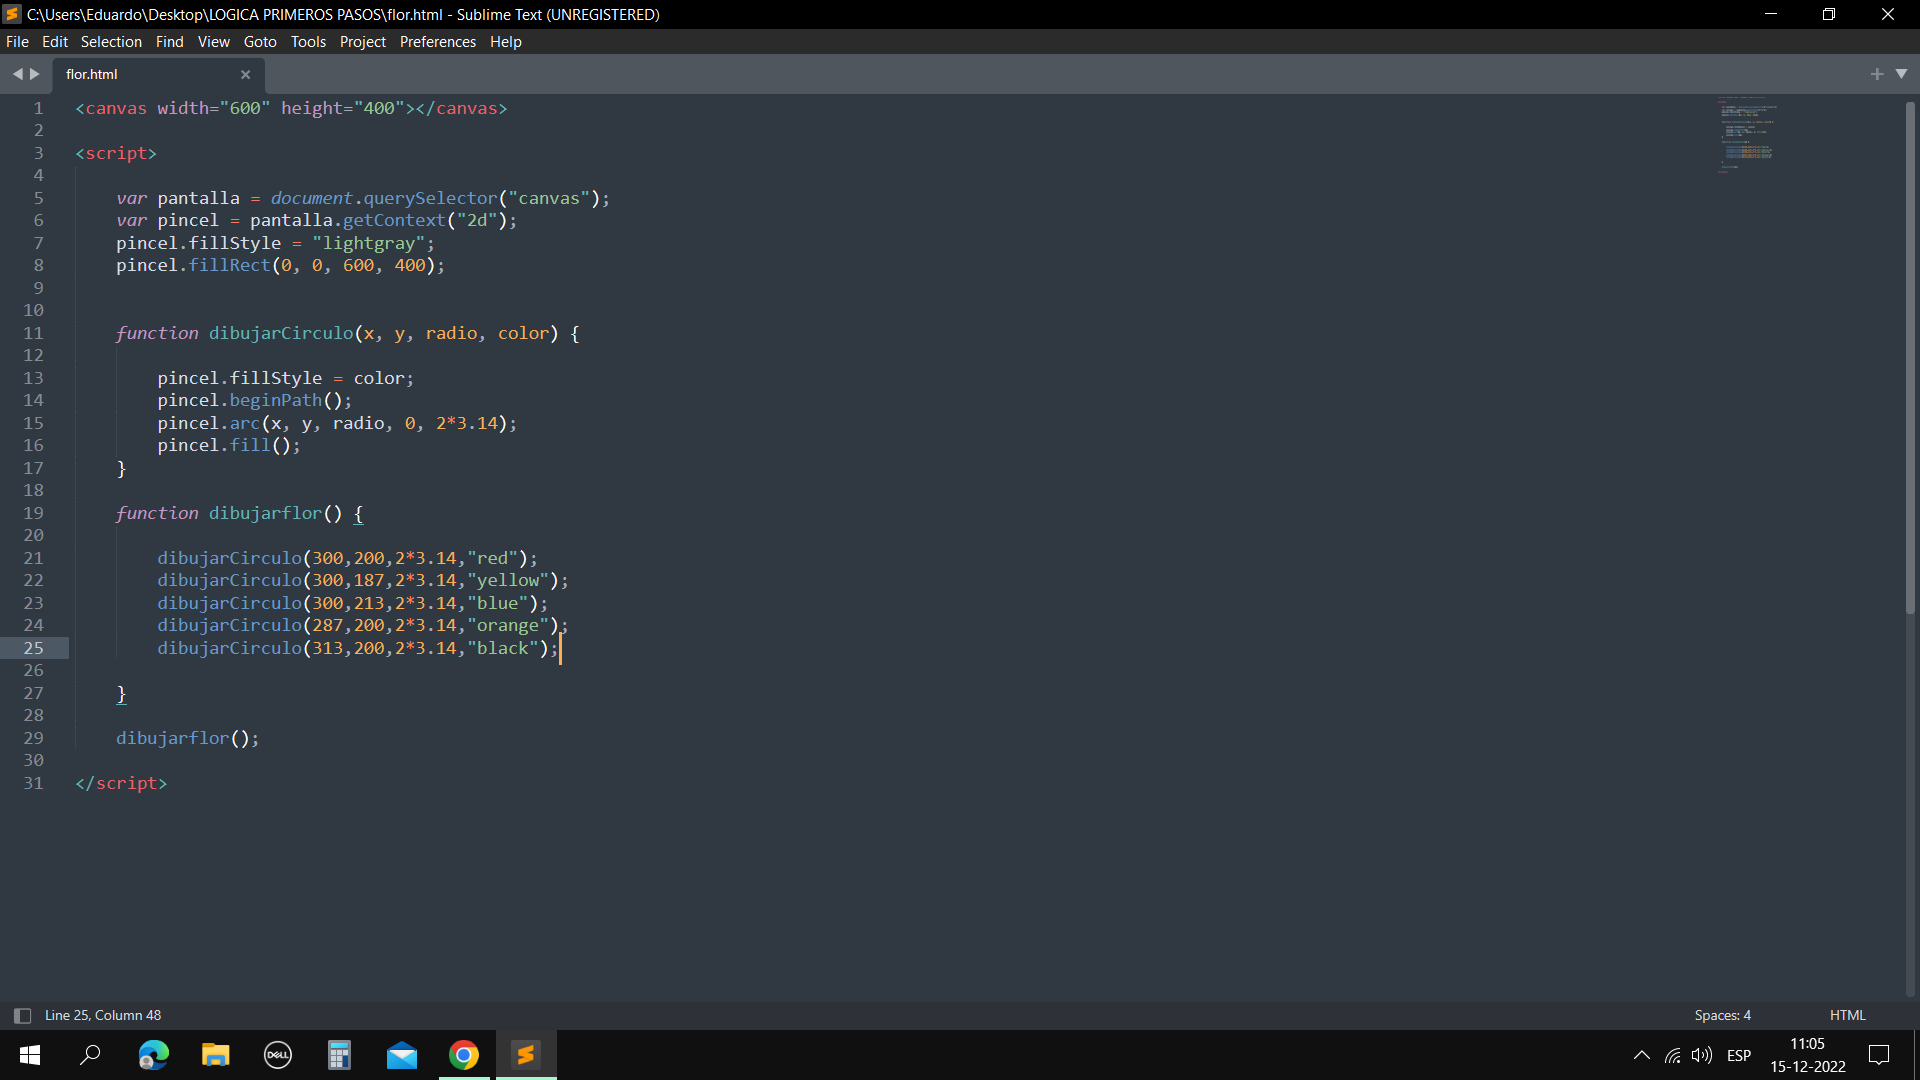
Task: Open the Project menu
Action: click(x=362, y=41)
